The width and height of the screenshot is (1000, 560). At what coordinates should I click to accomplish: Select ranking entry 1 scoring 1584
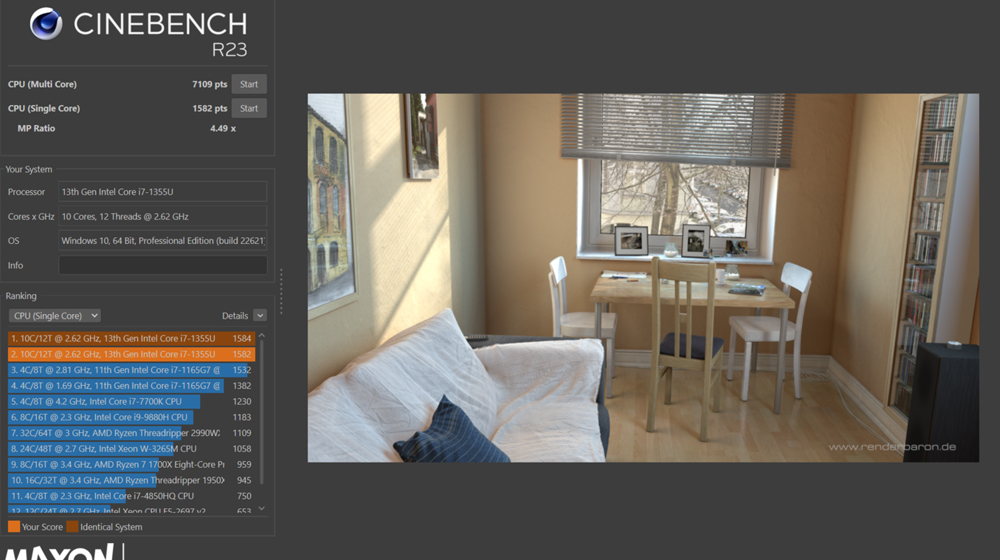click(x=131, y=339)
